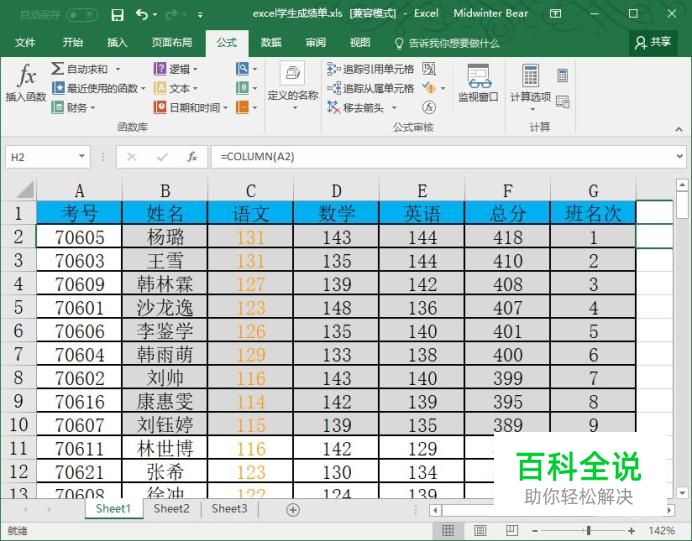Switch to the Sheet3 tab

[x=229, y=509]
